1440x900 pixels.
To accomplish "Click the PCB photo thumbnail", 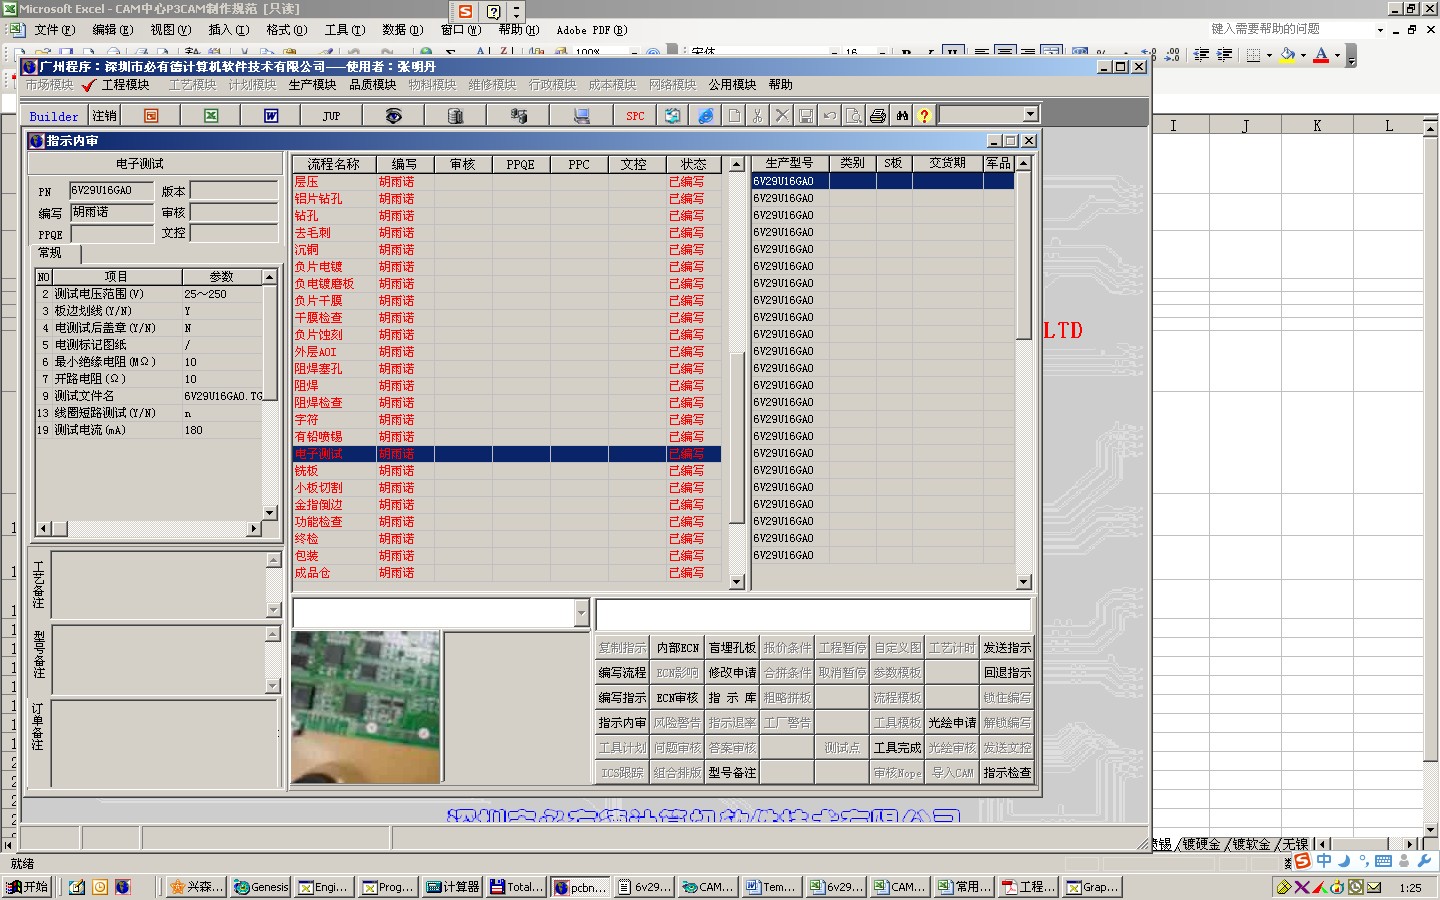I will tap(366, 707).
